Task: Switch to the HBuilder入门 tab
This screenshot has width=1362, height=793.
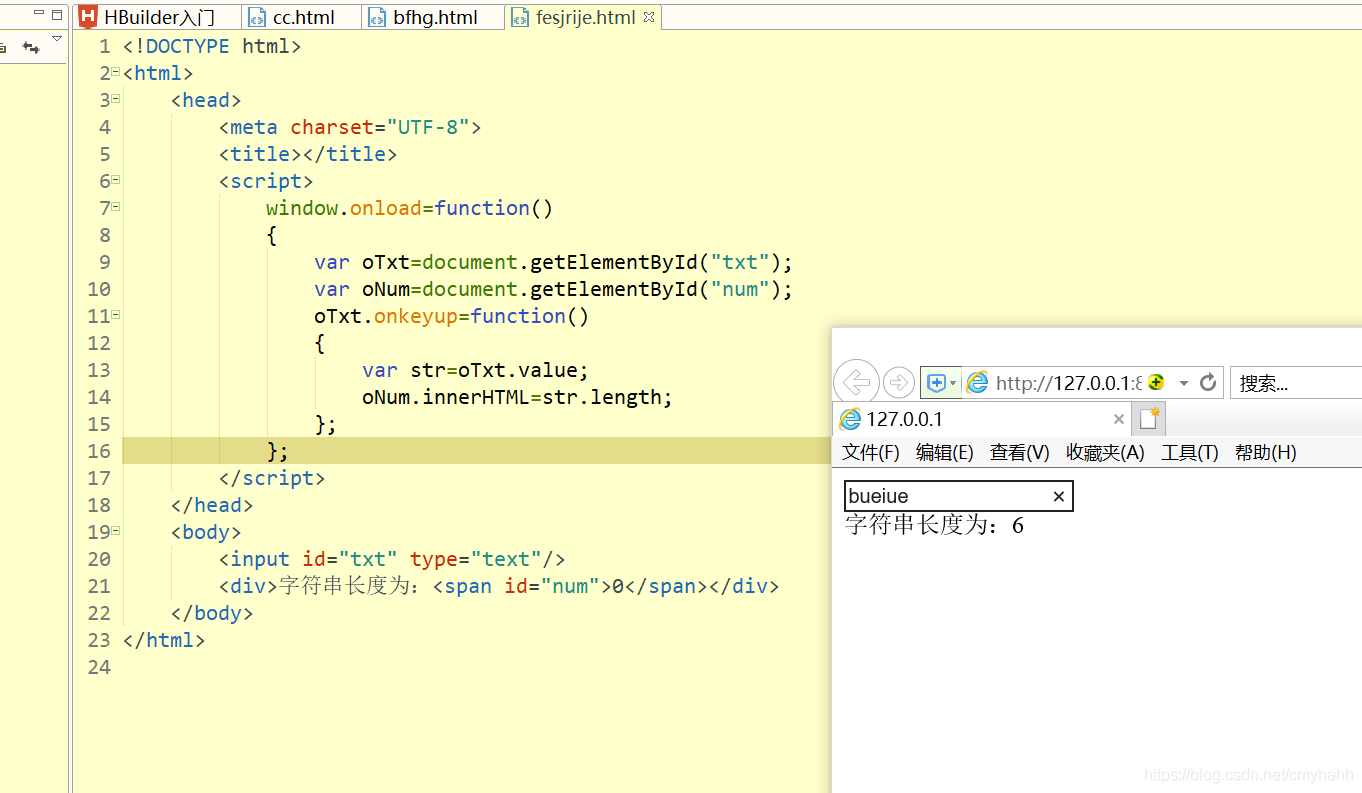Action: click(158, 17)
